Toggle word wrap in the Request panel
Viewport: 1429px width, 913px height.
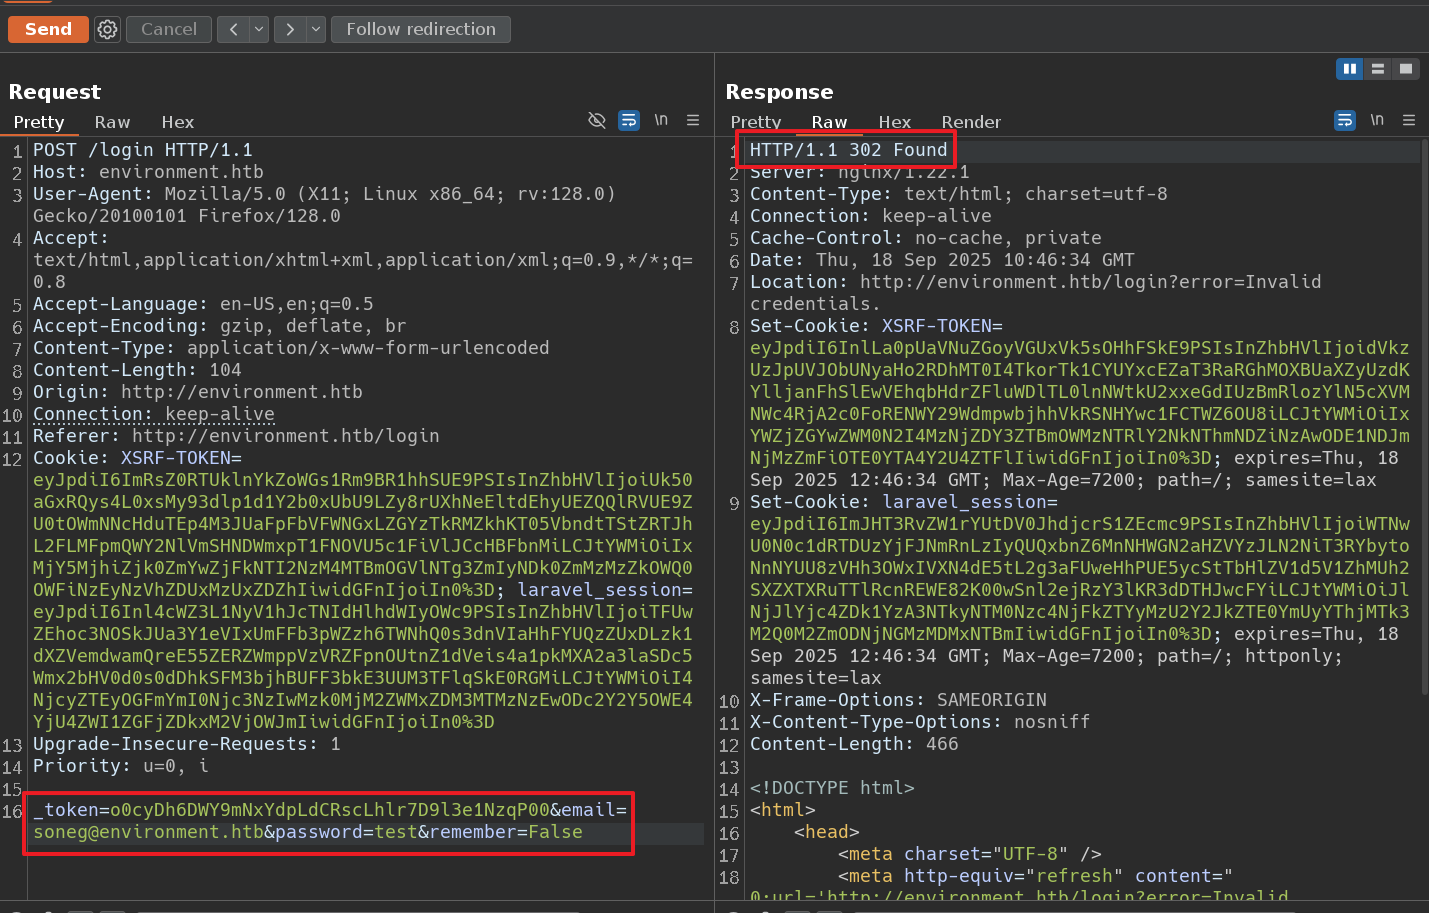pyautogui.click(x=629, y=120)
